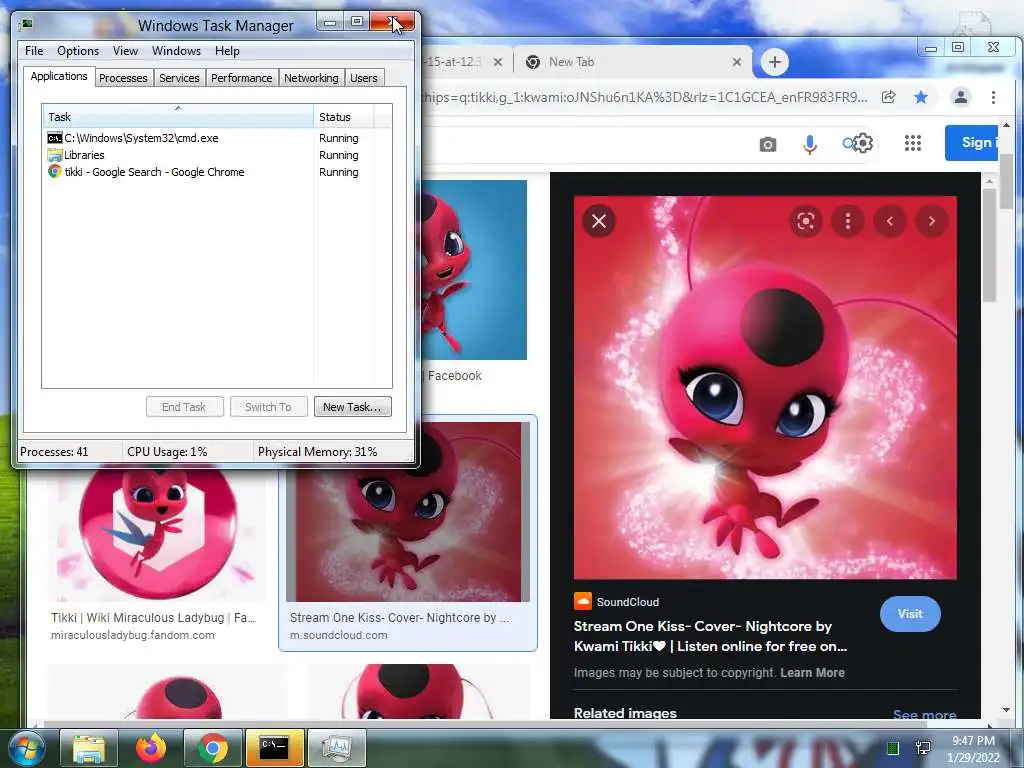Viewport: 1024px width, 768px height.
Task: Open the SoundCloud source link
Action: (x=616, y=601)
